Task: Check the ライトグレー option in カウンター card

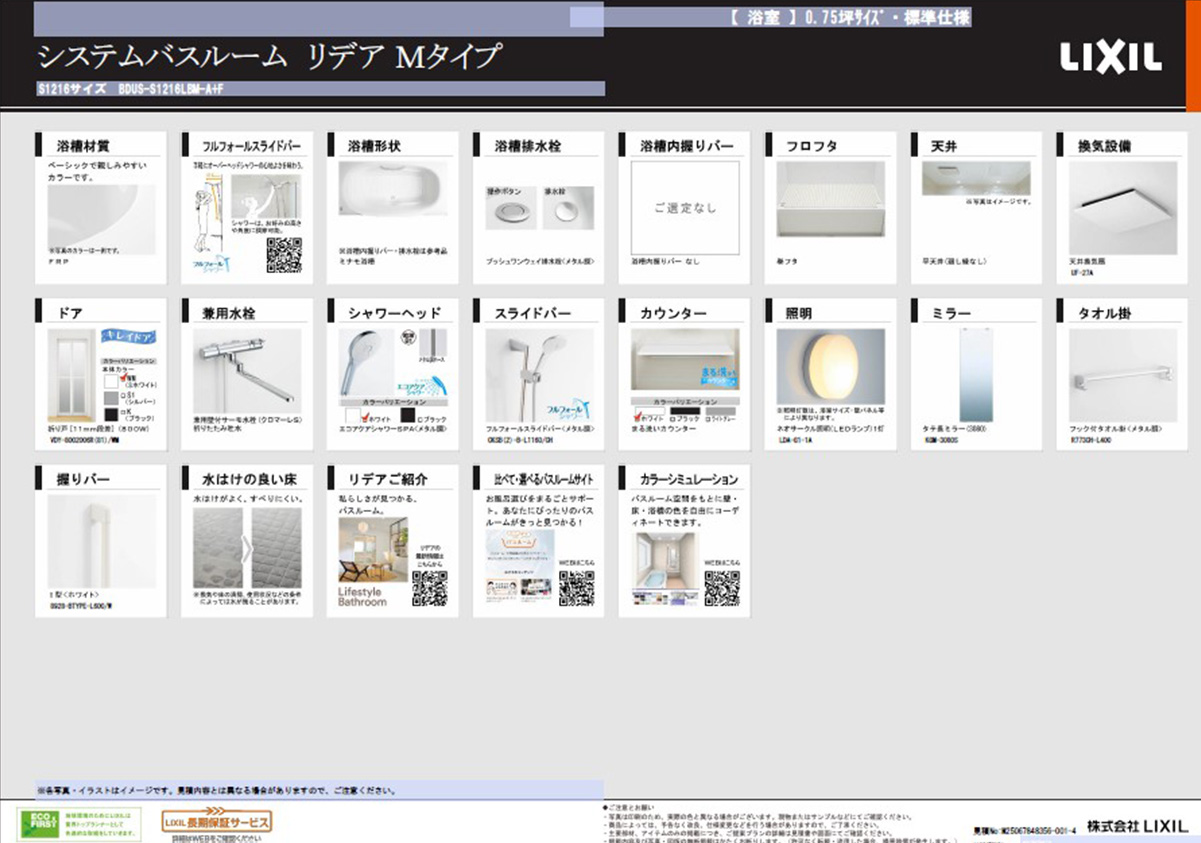Action: pyautogui.click(x=706, y=418)
